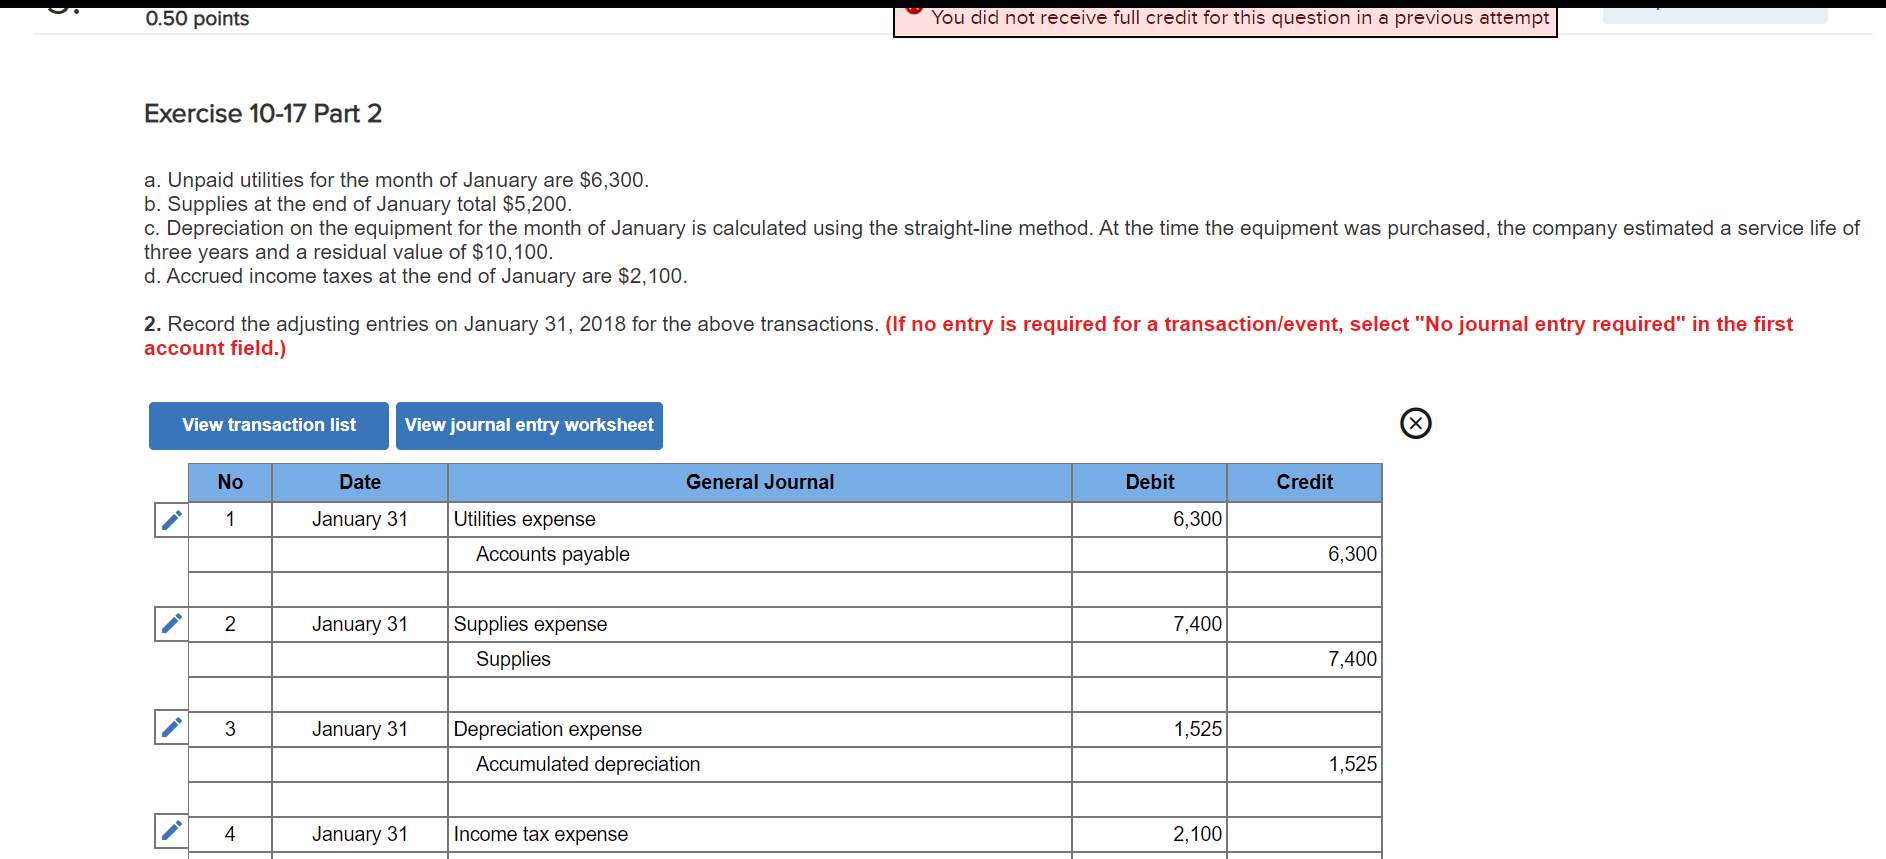Image resolution: width=1886 pixels, height=859 pixels.
Task: Click the 6,300 debit for Utilities expense
Action: coord(1150,519)
